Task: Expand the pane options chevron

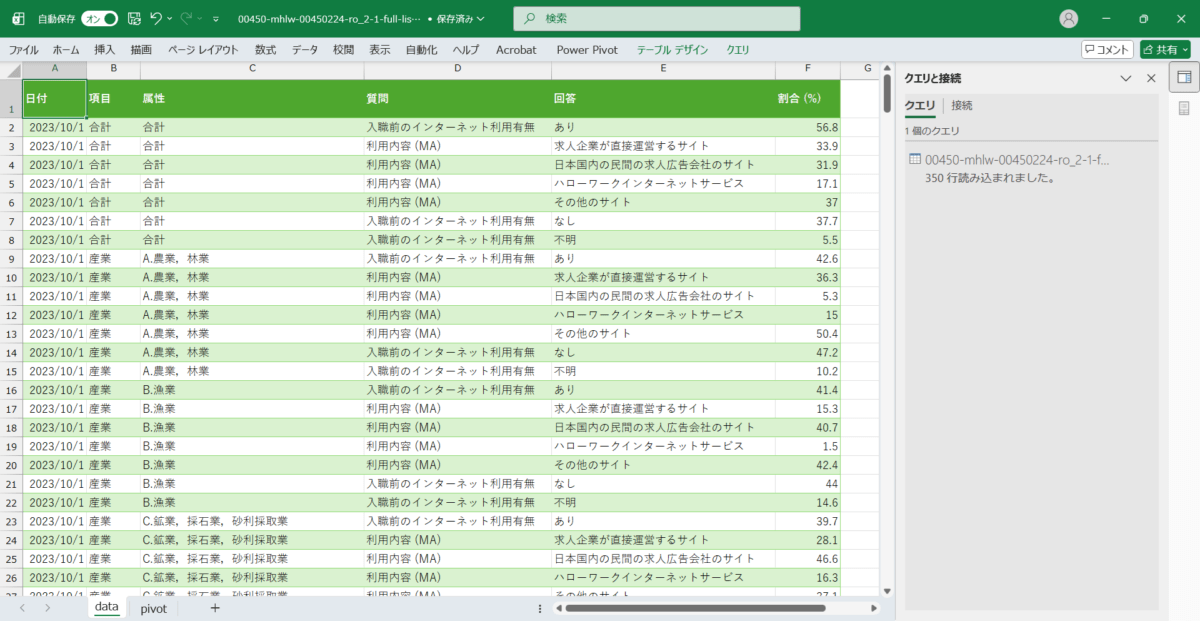Action: click(x=1126, y=78)
